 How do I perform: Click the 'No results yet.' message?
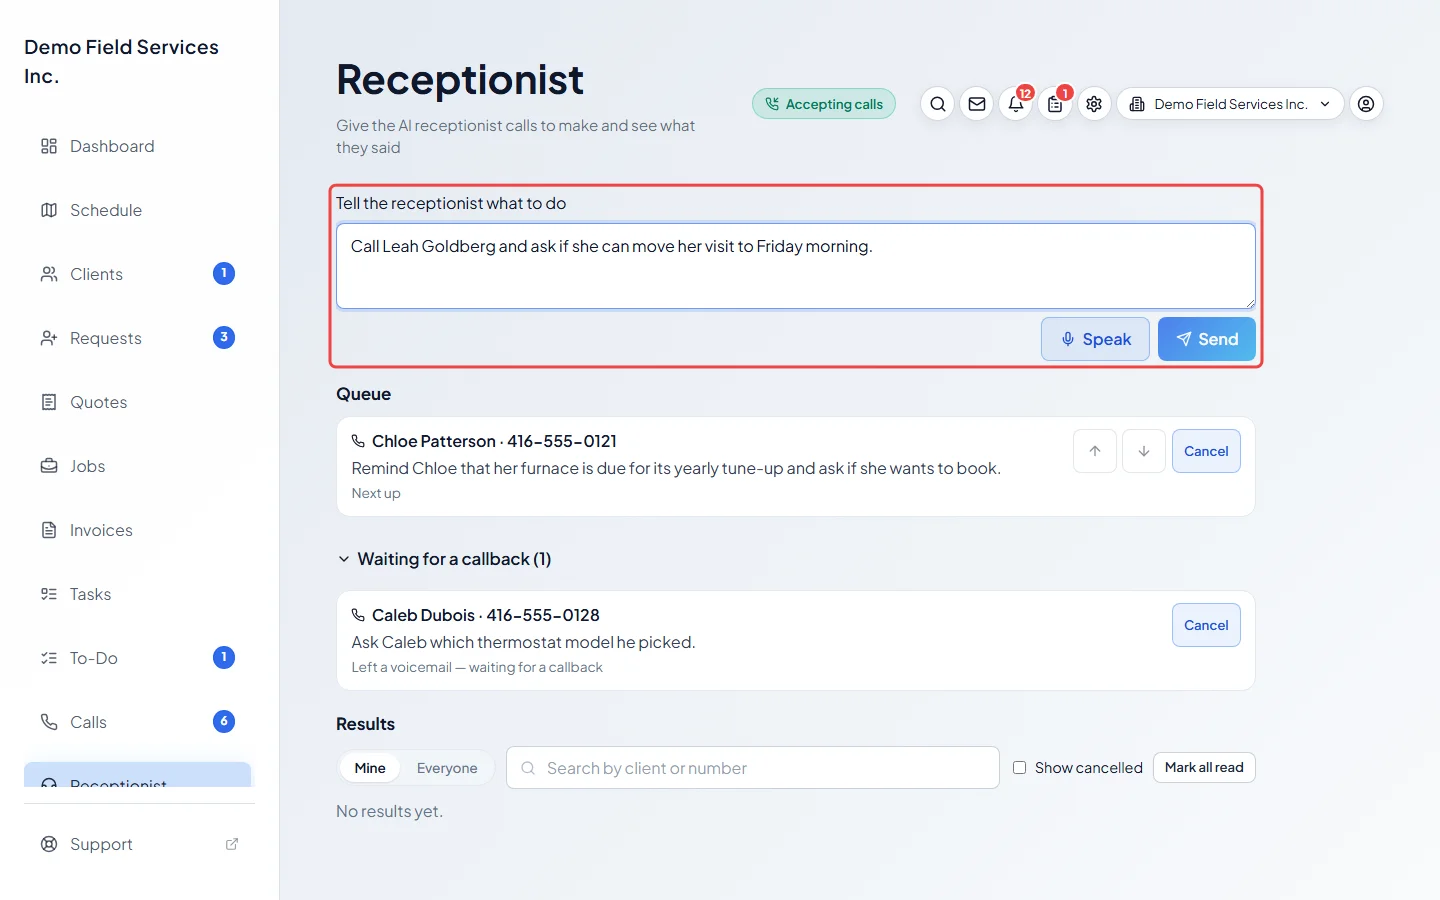tap(389, 811)
